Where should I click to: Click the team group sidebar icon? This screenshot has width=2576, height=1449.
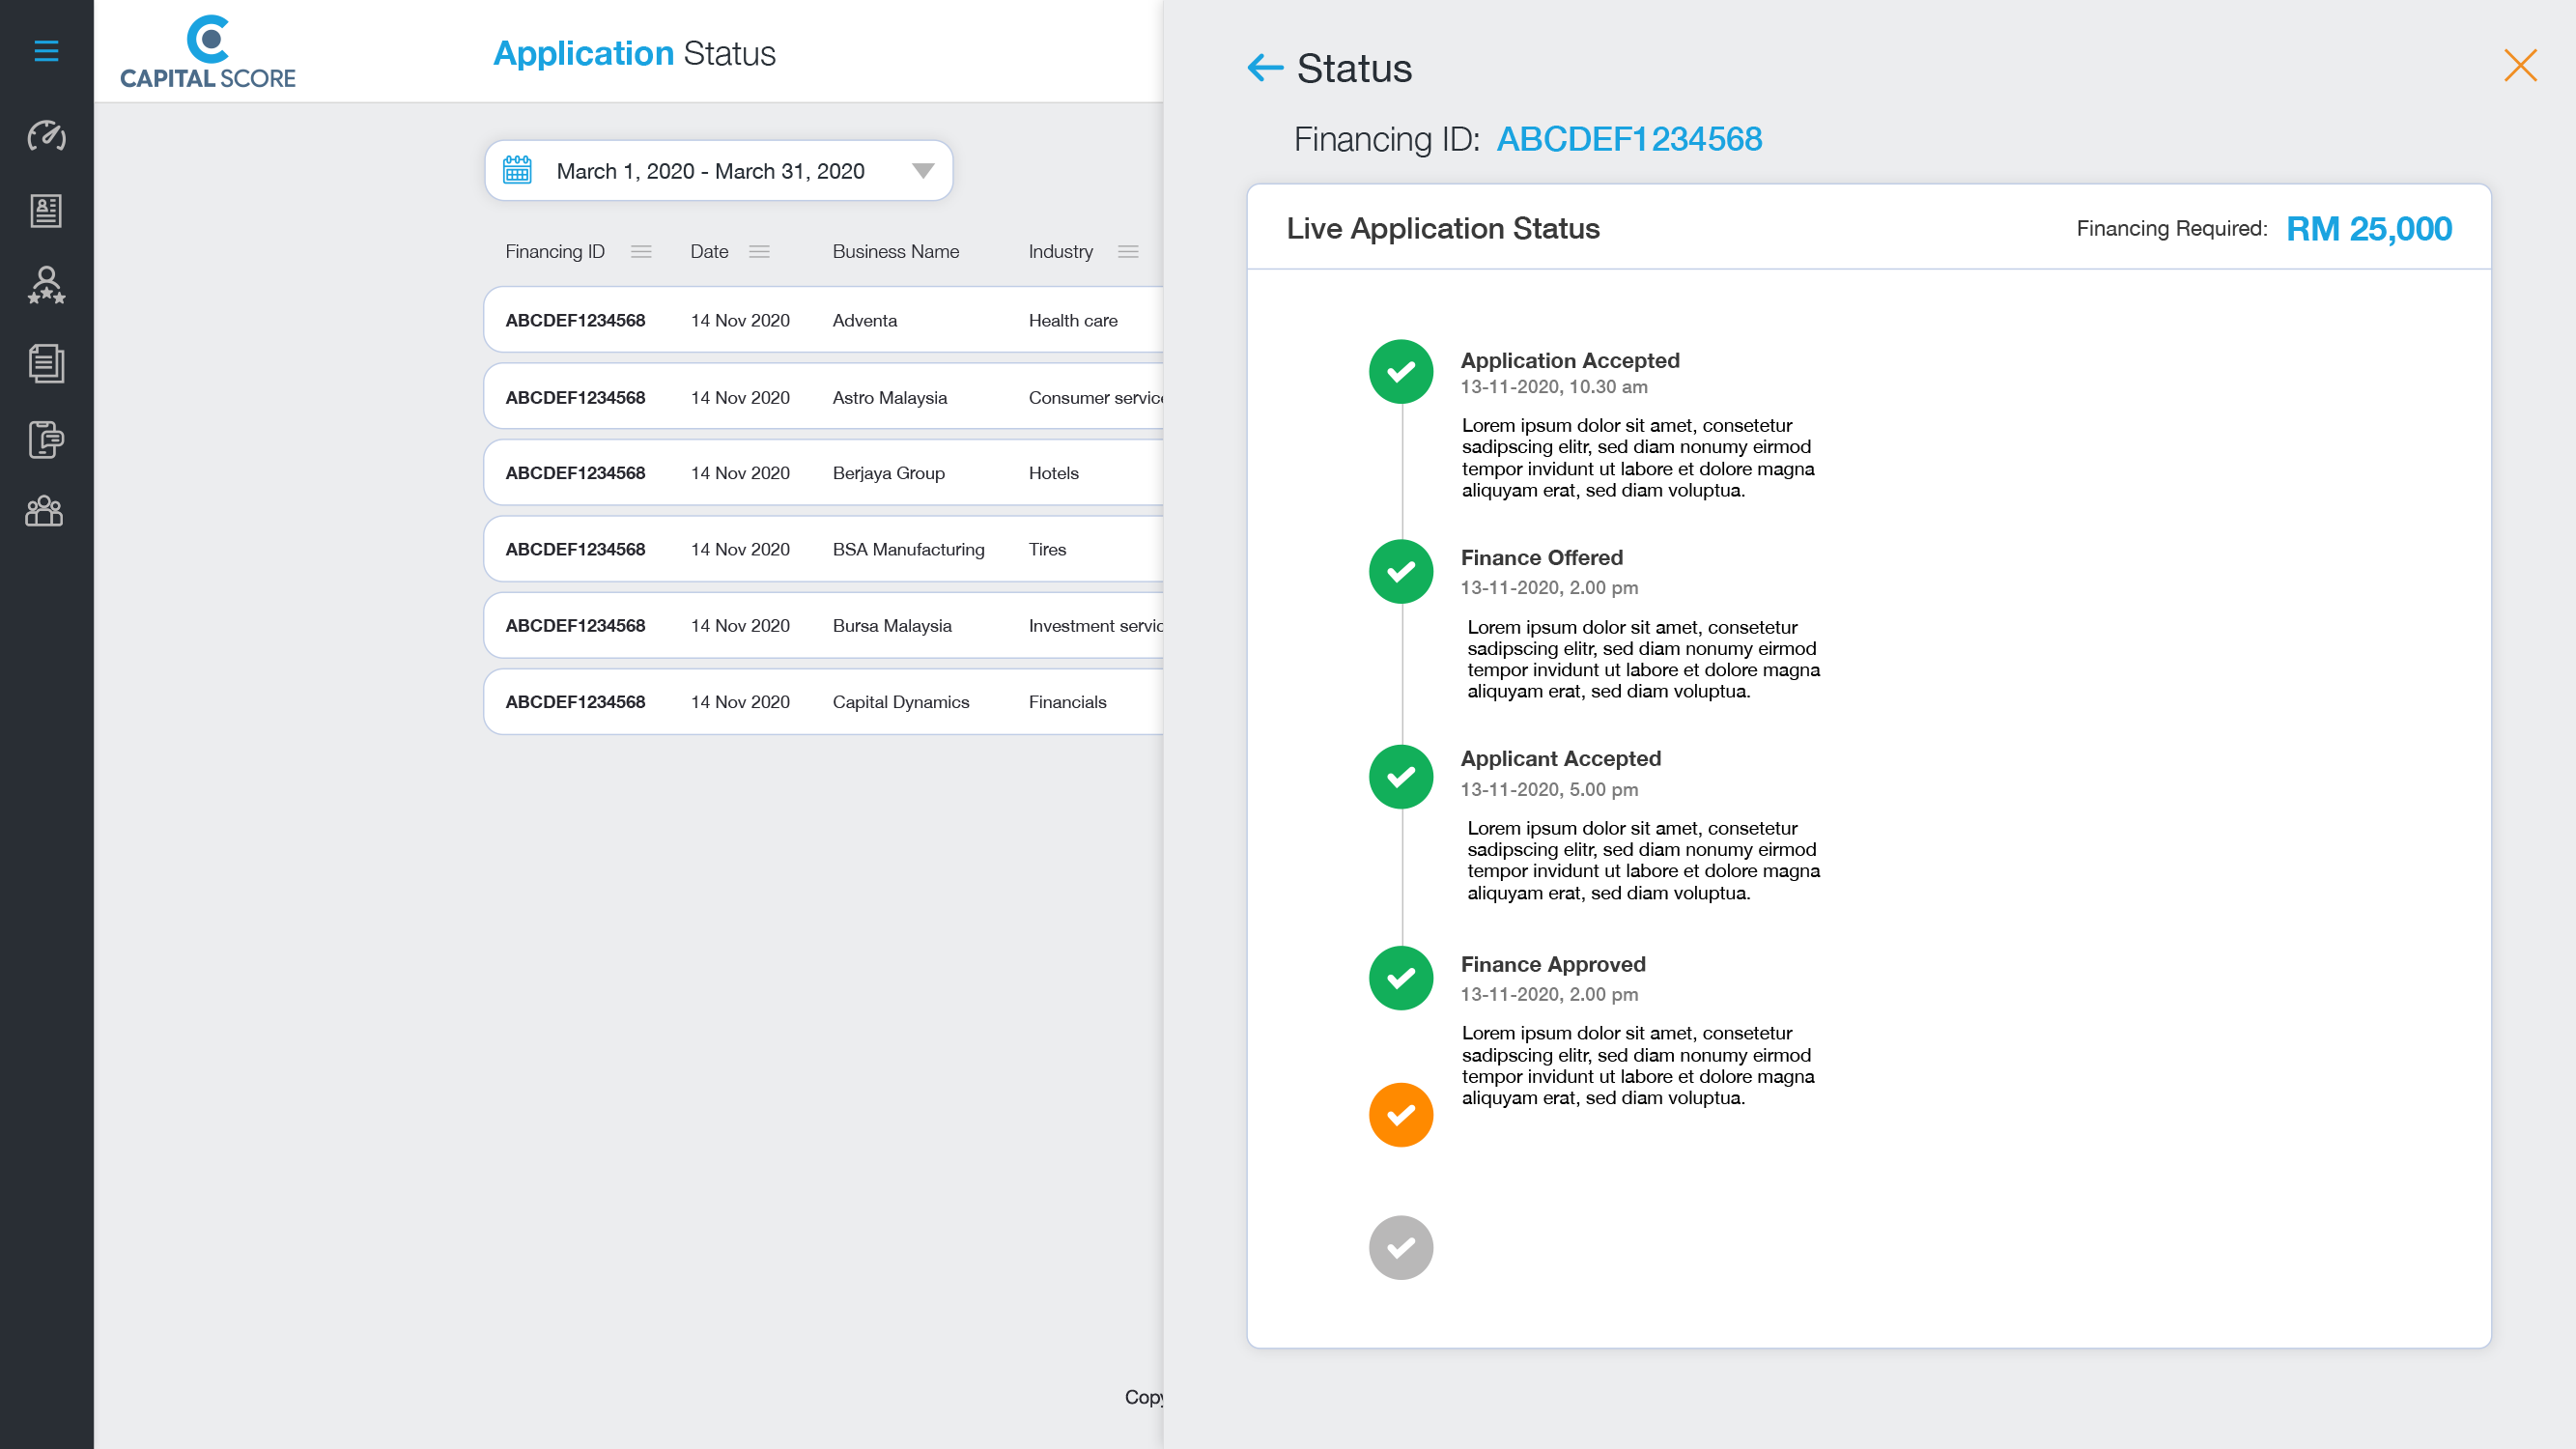tap(44, 511)
